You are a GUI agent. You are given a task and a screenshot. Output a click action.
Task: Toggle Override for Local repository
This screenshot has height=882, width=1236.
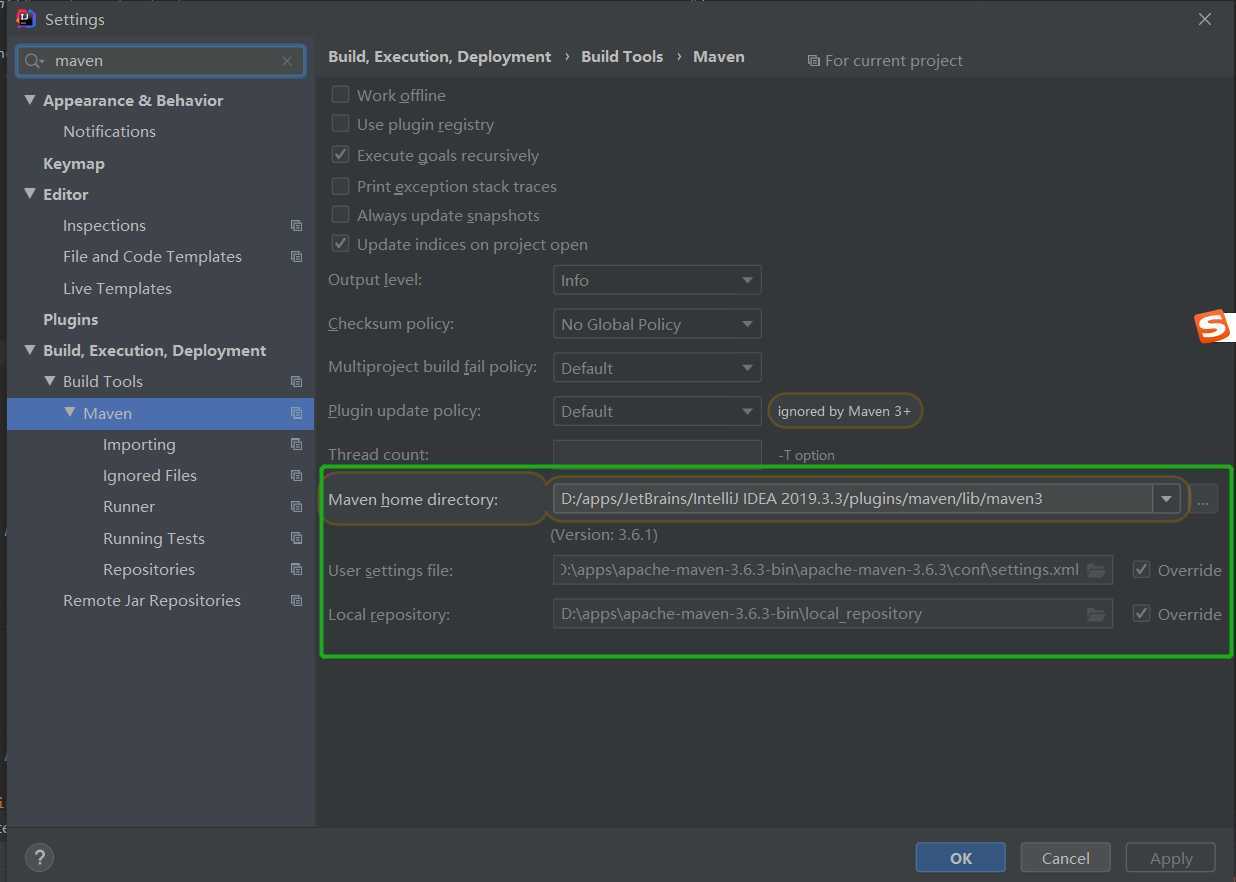1141,614
